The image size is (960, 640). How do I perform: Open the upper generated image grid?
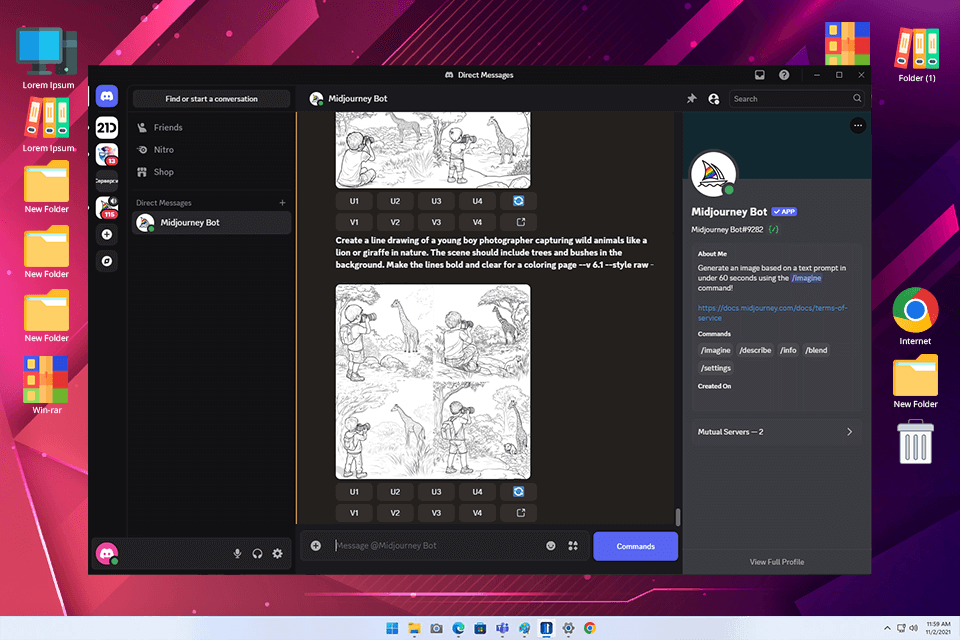pos(433,150)
